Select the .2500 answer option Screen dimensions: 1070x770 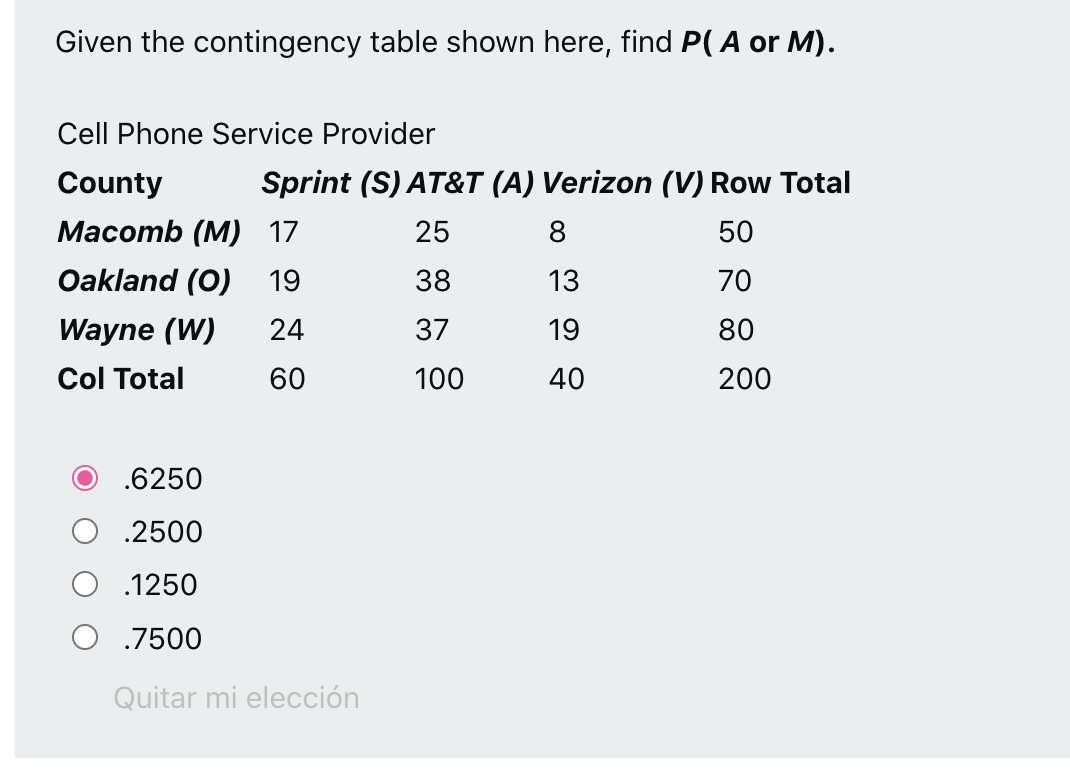86,532
